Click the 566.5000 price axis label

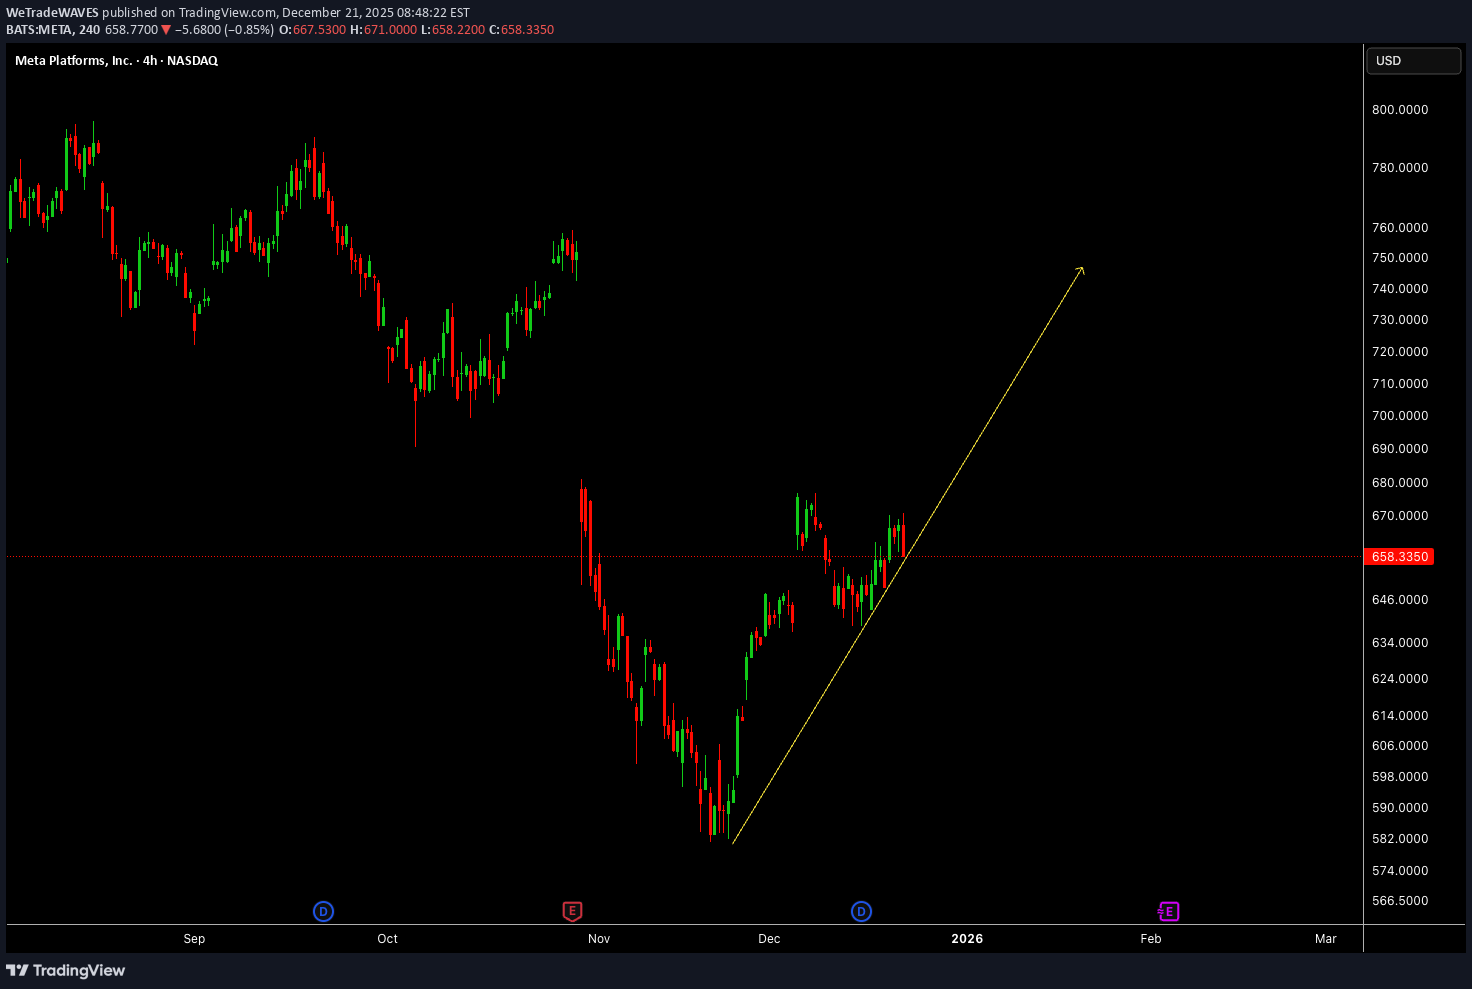point(1400,901)
